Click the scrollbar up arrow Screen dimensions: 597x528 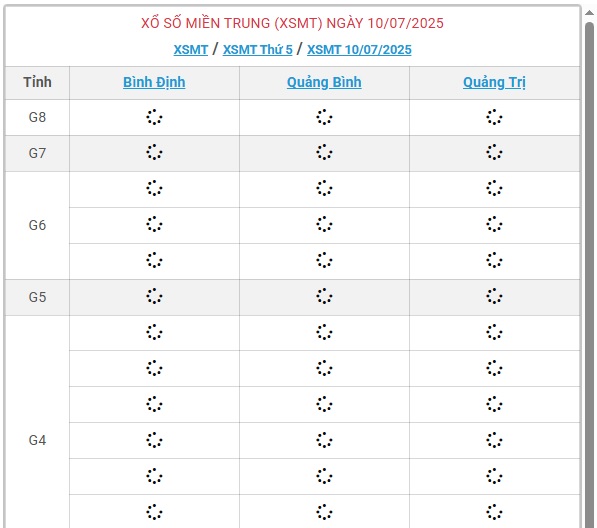point(589,12)
